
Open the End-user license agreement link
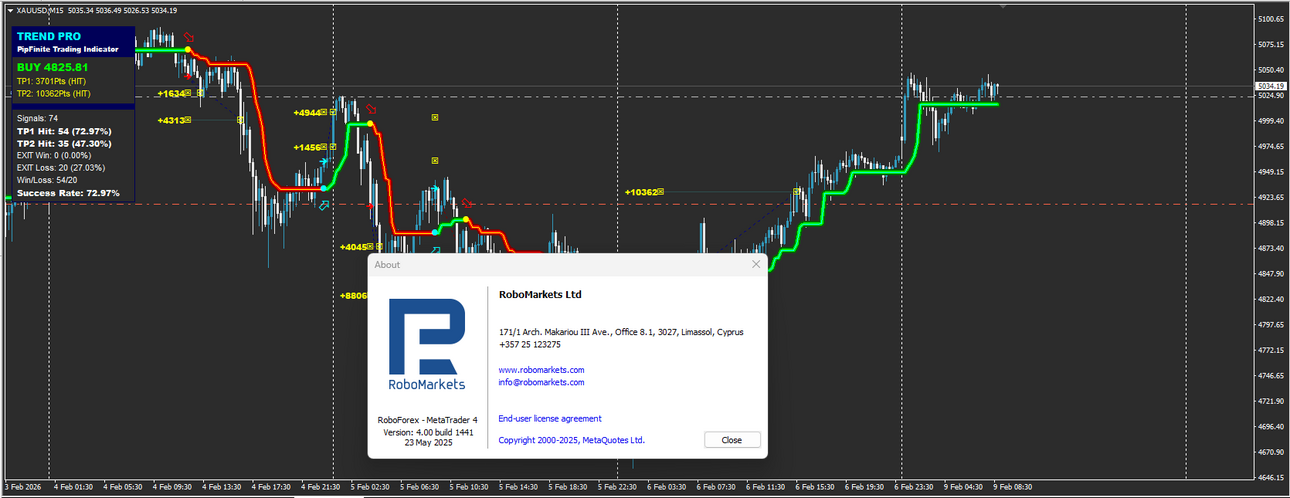[550, 419]
